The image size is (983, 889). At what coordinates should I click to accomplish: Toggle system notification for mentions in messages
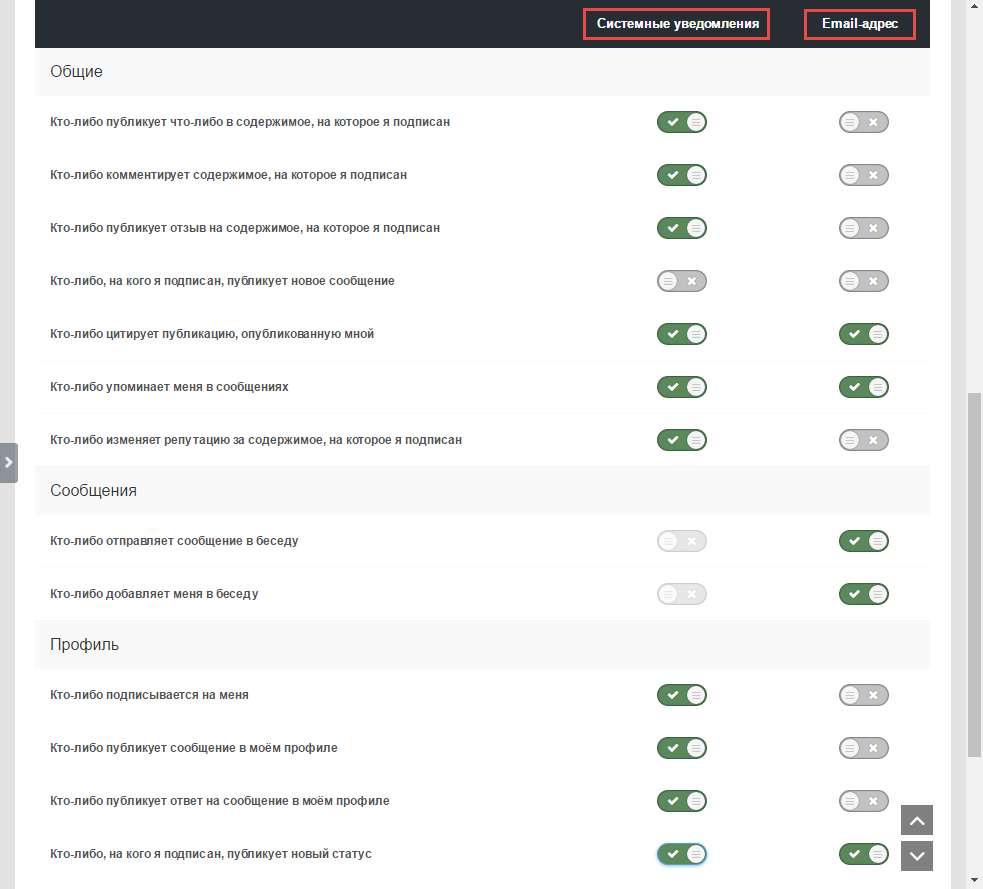681,387
